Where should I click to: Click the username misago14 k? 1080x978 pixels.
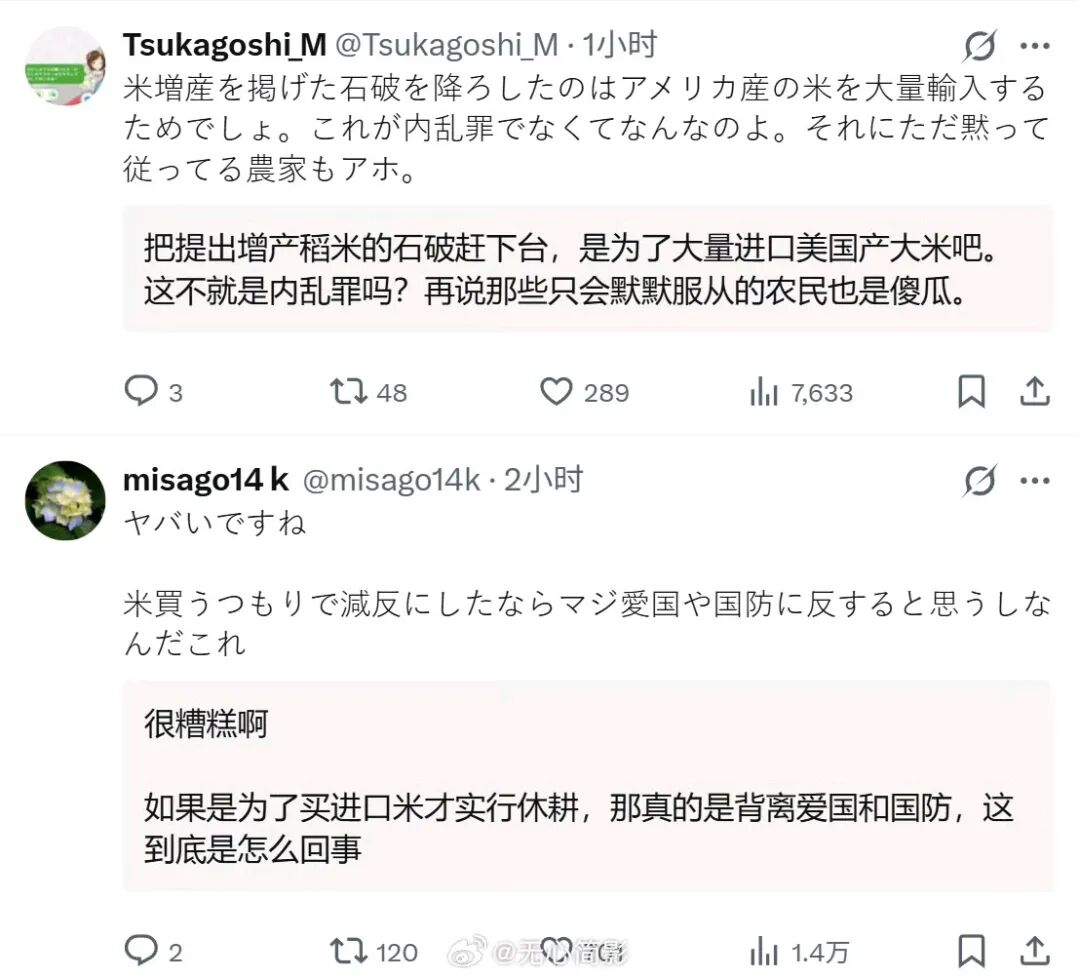(x=203, y=480)
